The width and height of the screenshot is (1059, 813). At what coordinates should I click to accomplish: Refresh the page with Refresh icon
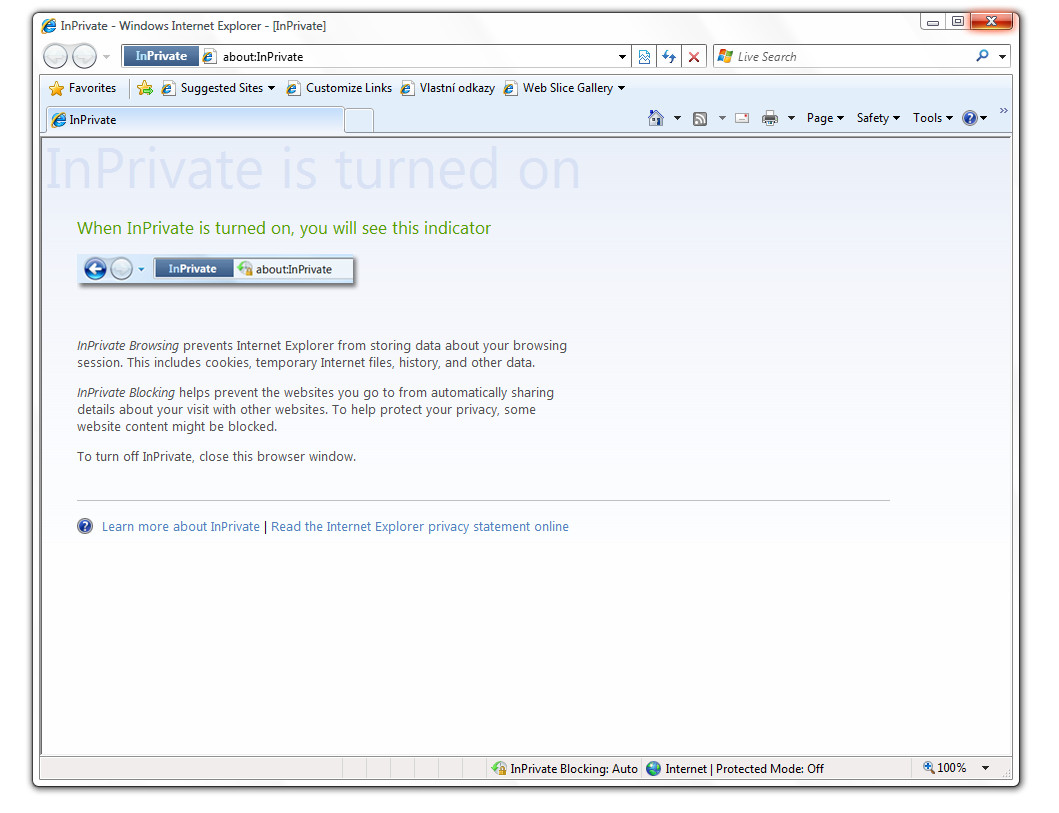pyautogui.click(x=669, y=57)
